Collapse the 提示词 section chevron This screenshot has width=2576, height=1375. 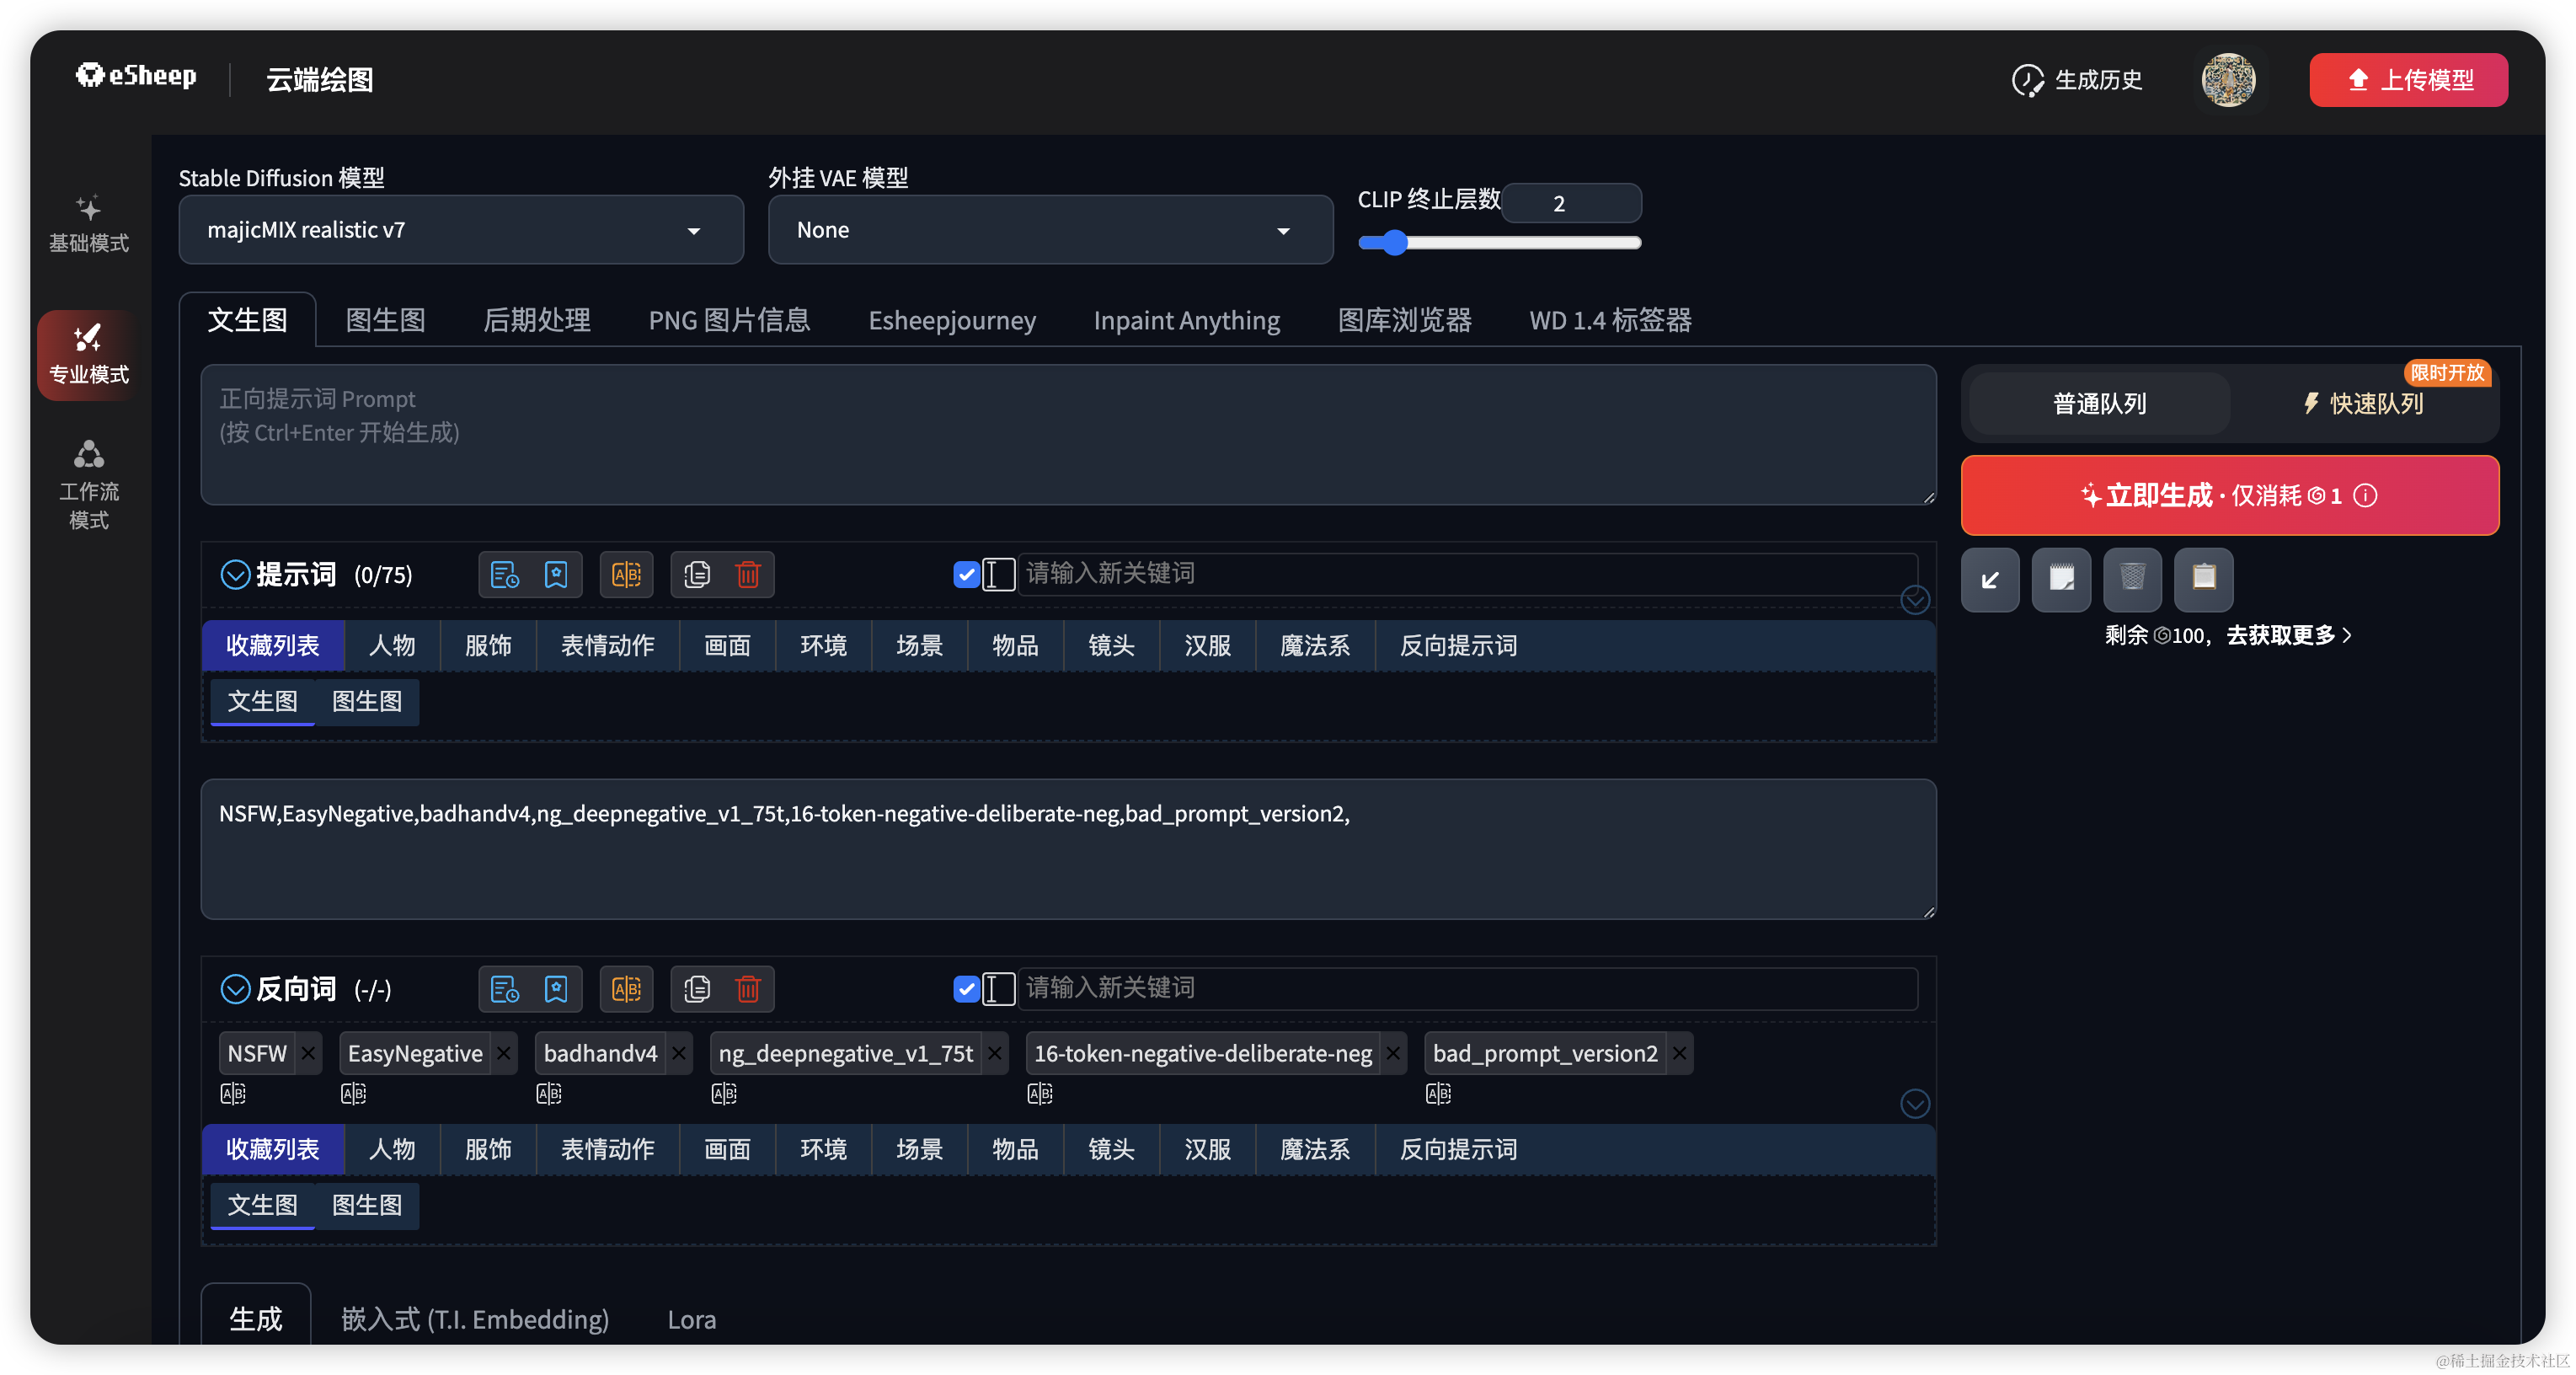[x=235, y=575]
